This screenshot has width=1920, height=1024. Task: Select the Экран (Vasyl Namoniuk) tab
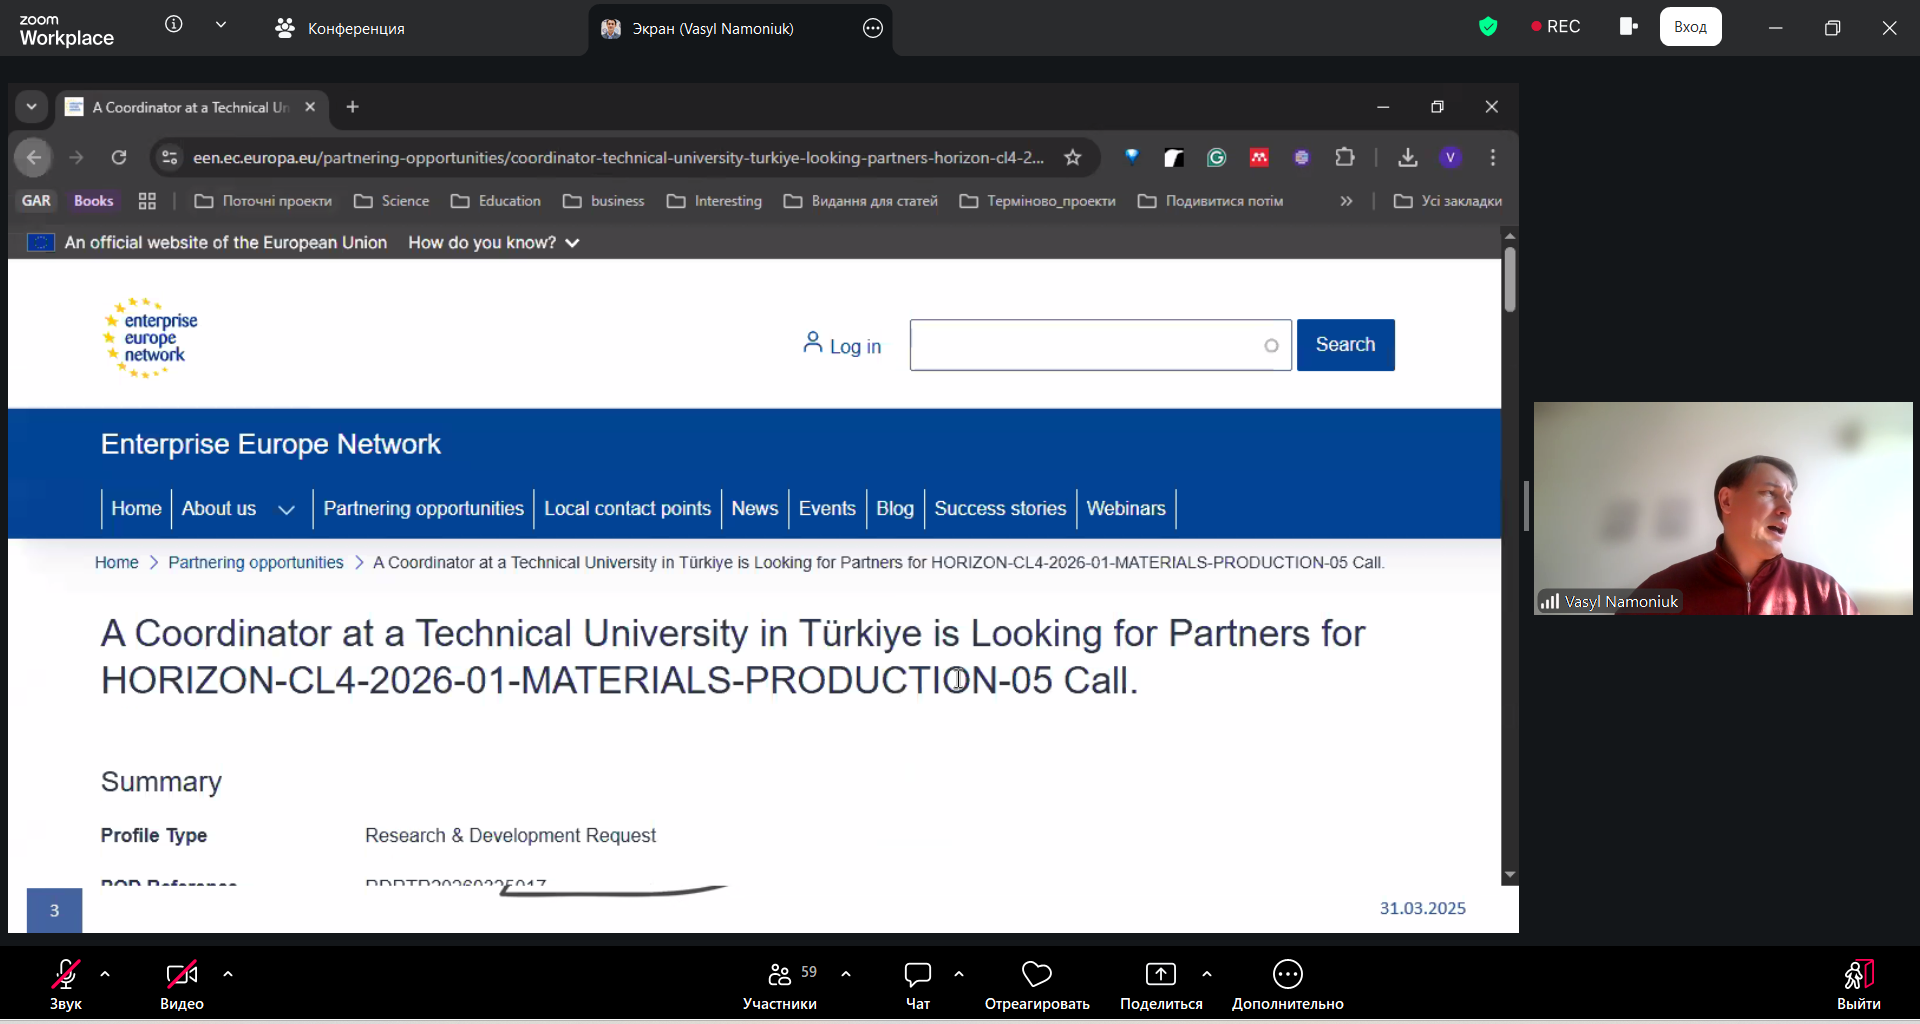coord(712,29)
